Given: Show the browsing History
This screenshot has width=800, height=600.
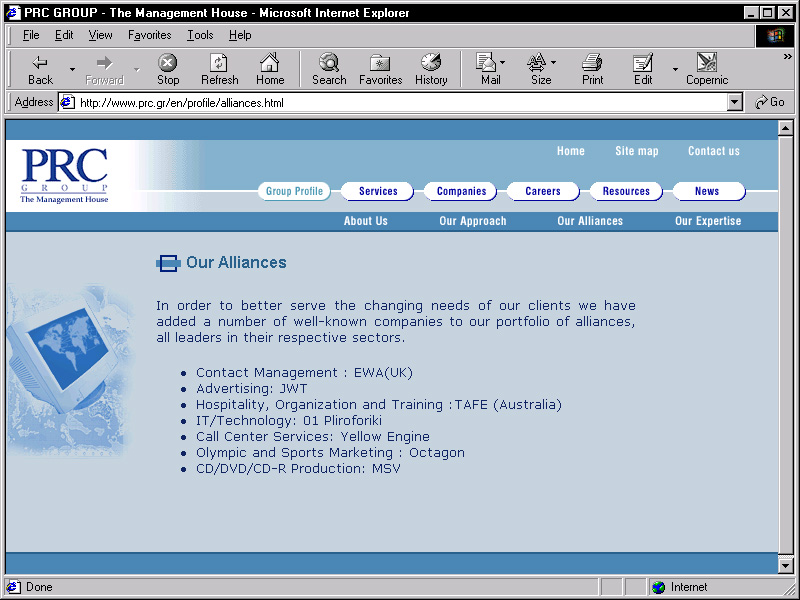Looking at the screenshot, I should (431, 69).
